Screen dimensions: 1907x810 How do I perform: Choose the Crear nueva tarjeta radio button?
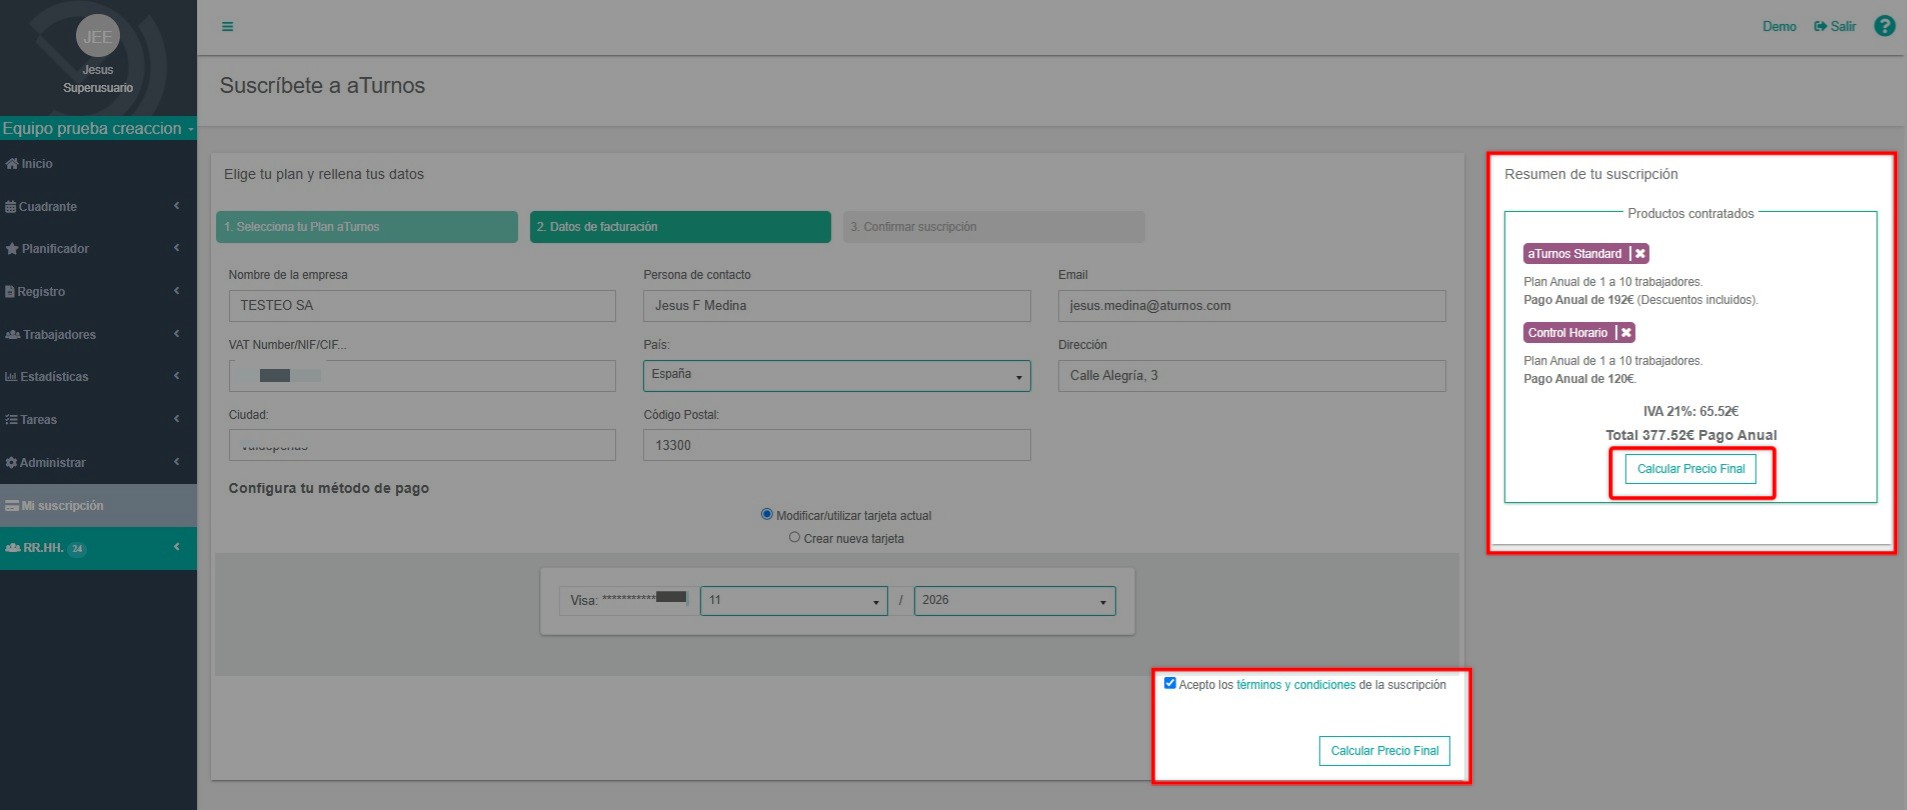click(x=795, y=538)
